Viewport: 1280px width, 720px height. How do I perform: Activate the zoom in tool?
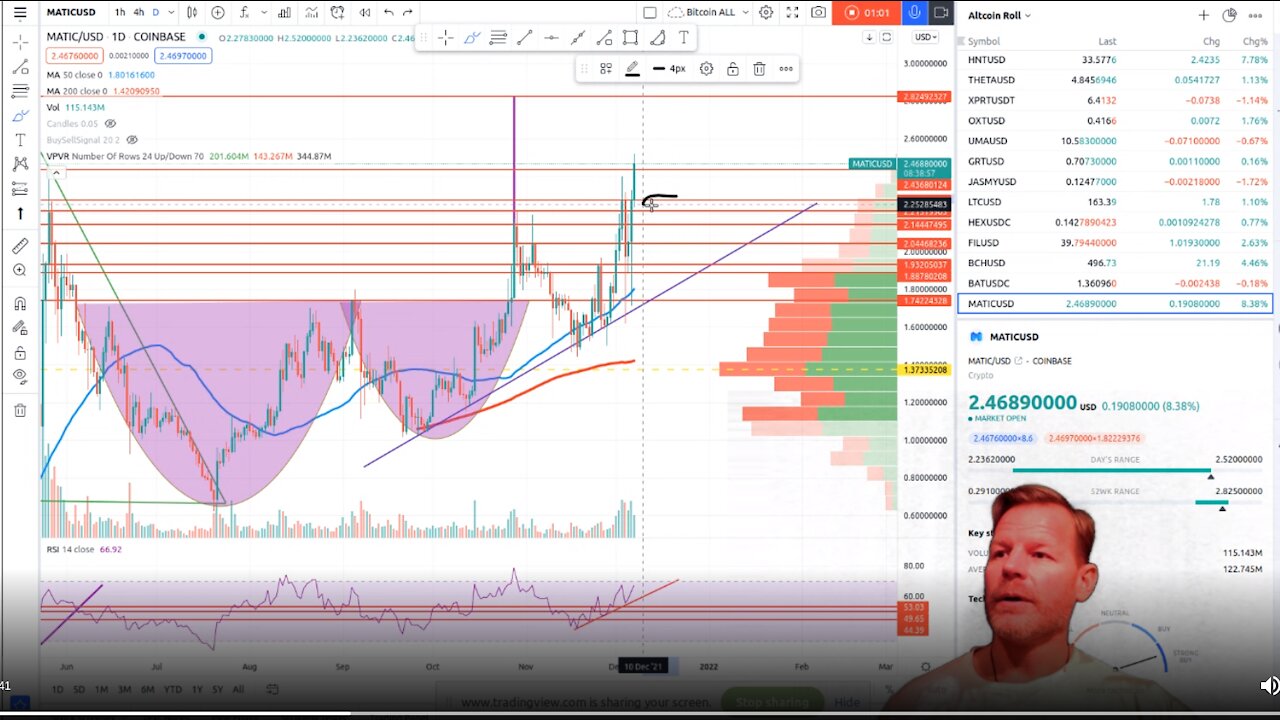click(x=20, y=270)
